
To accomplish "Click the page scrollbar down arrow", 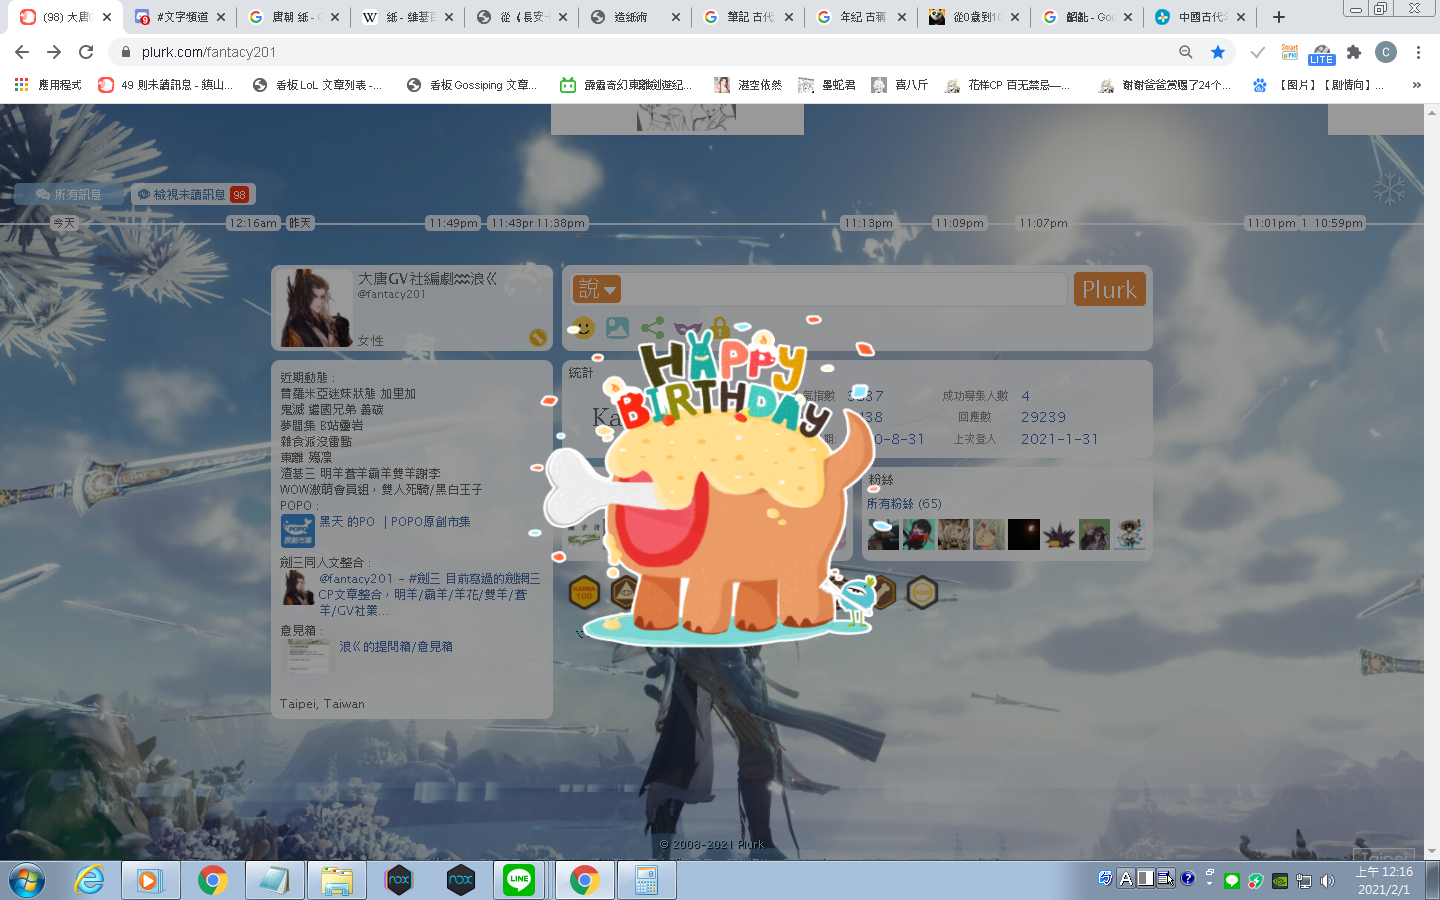I will [1432, 851].
